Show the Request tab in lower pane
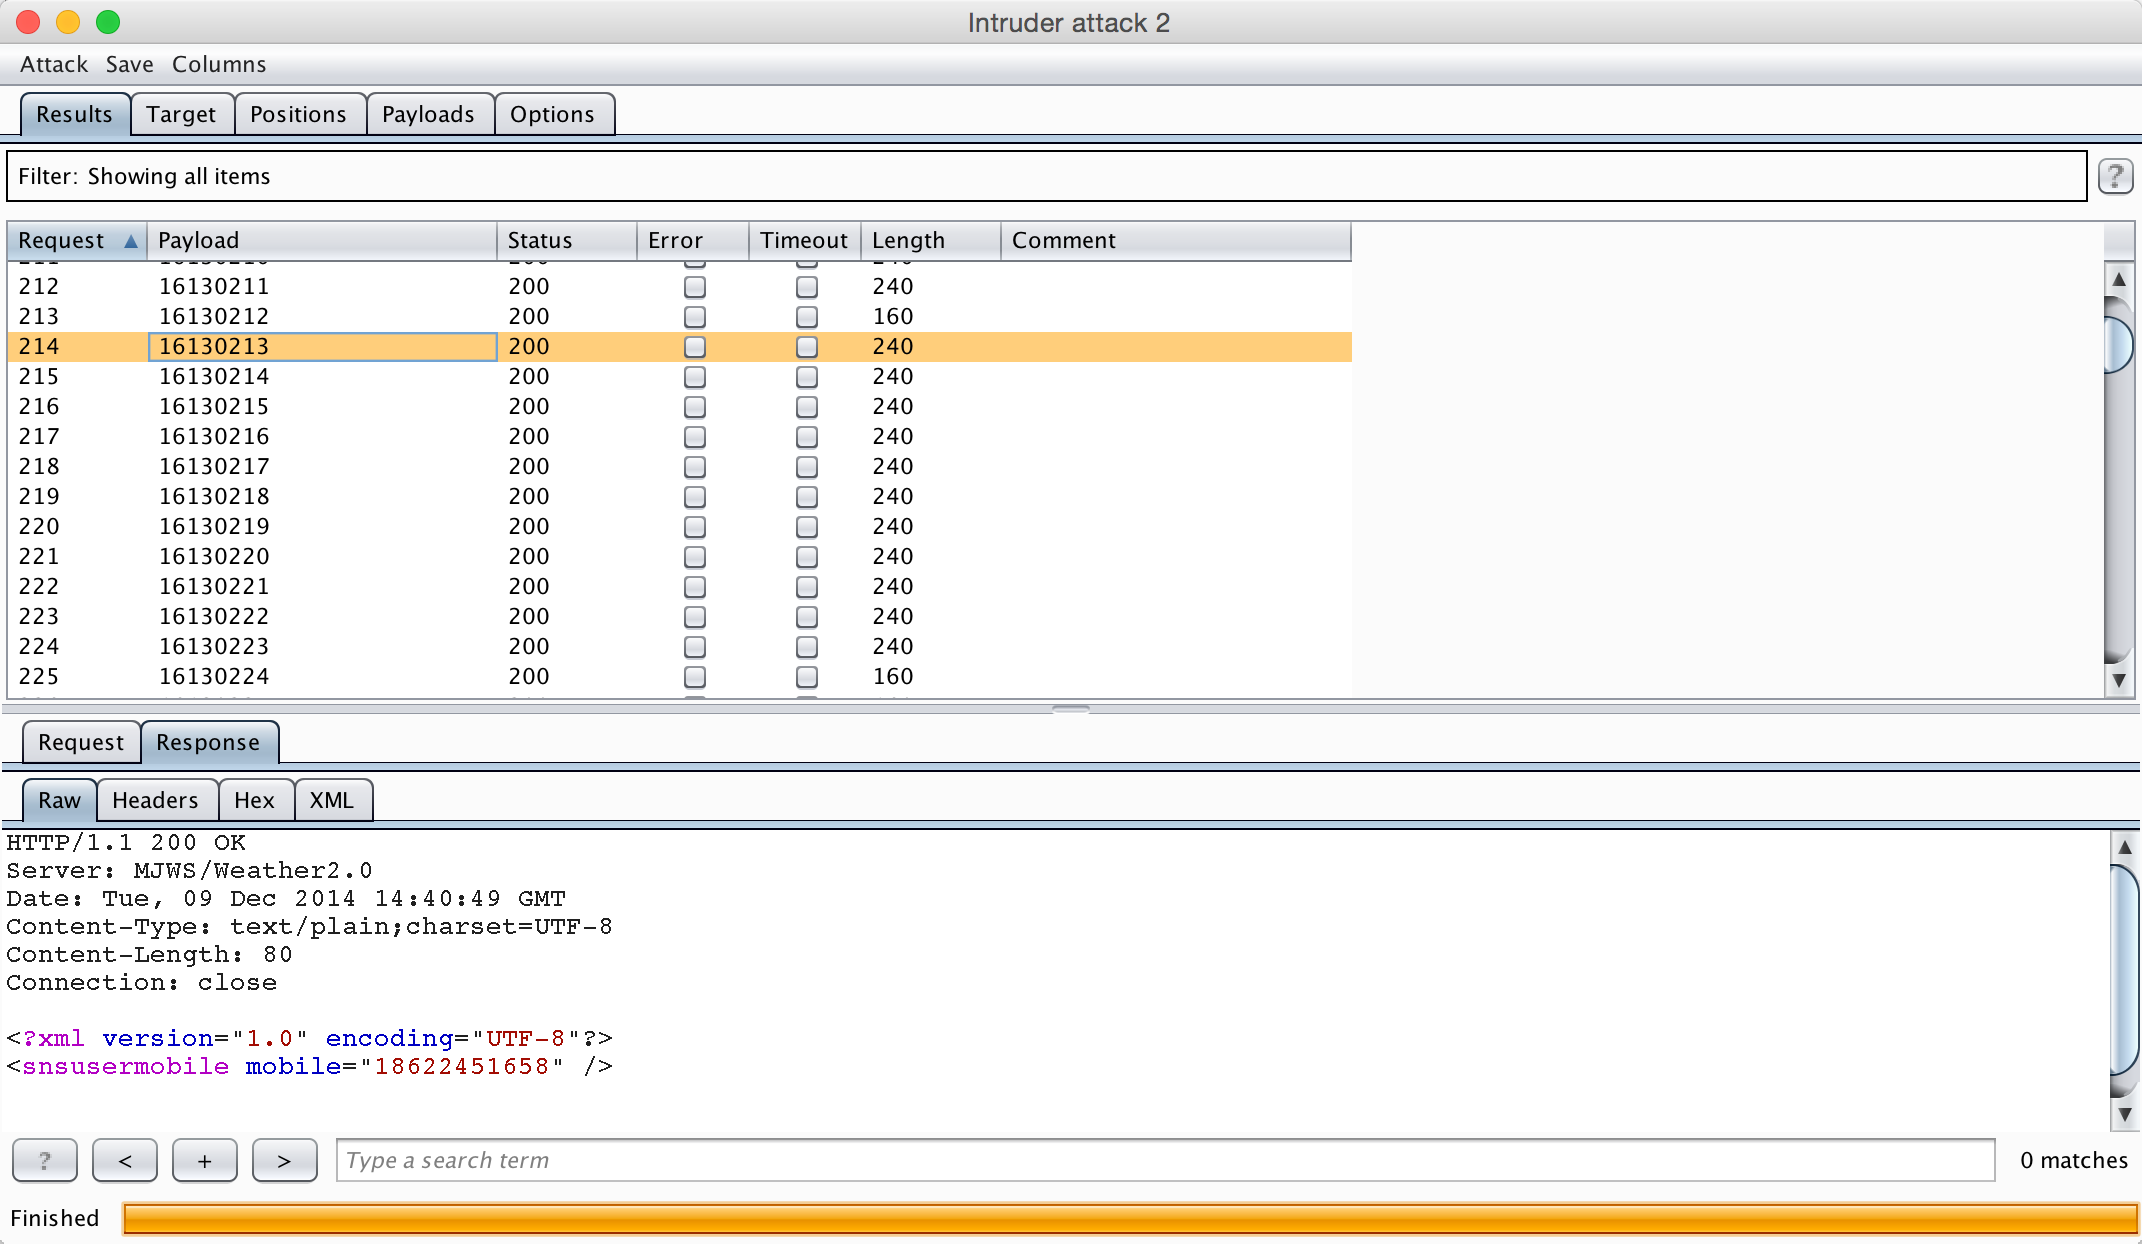2142x1244 pixels. [x=81, y=742]
